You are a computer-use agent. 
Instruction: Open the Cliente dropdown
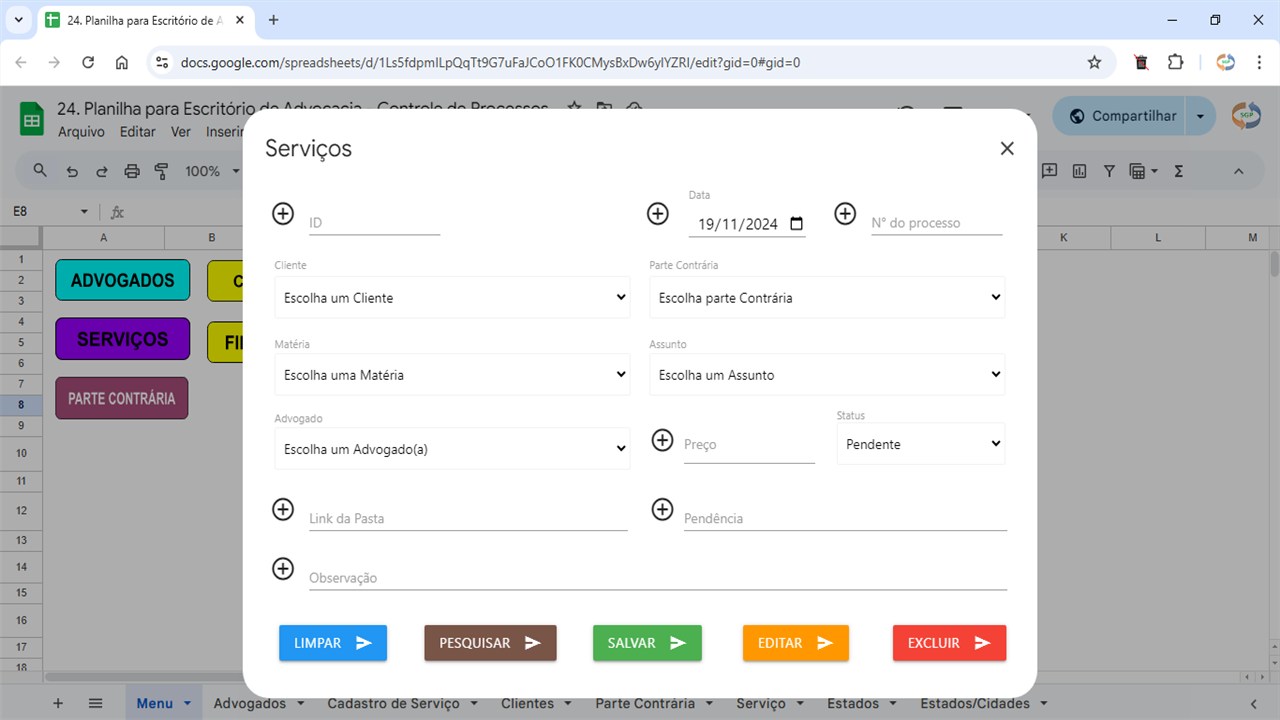tap(452, 298)
